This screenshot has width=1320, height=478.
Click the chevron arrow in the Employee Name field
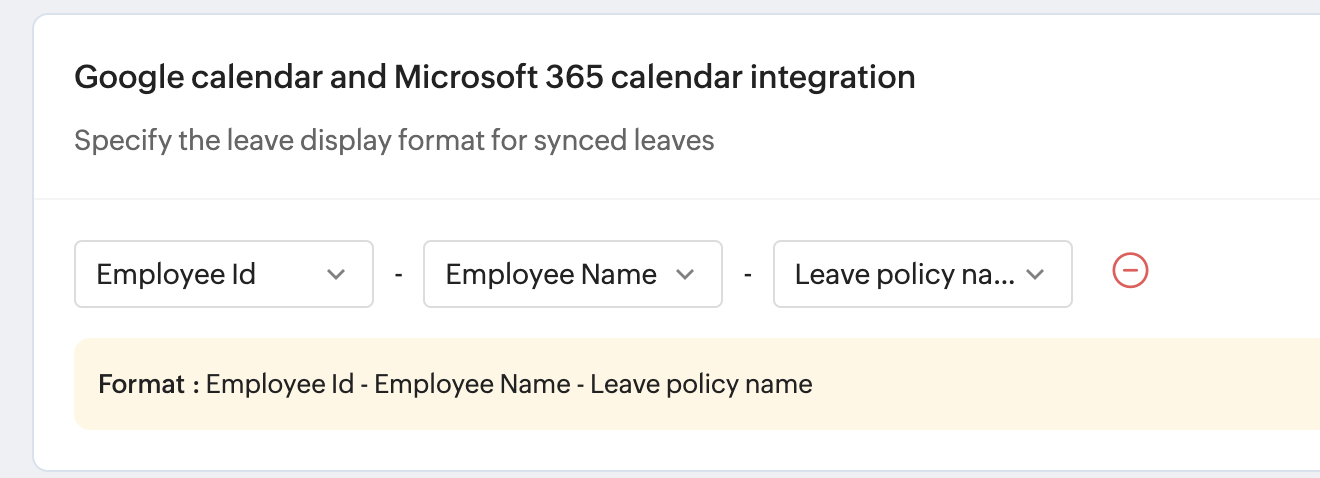tap(685, 274)
